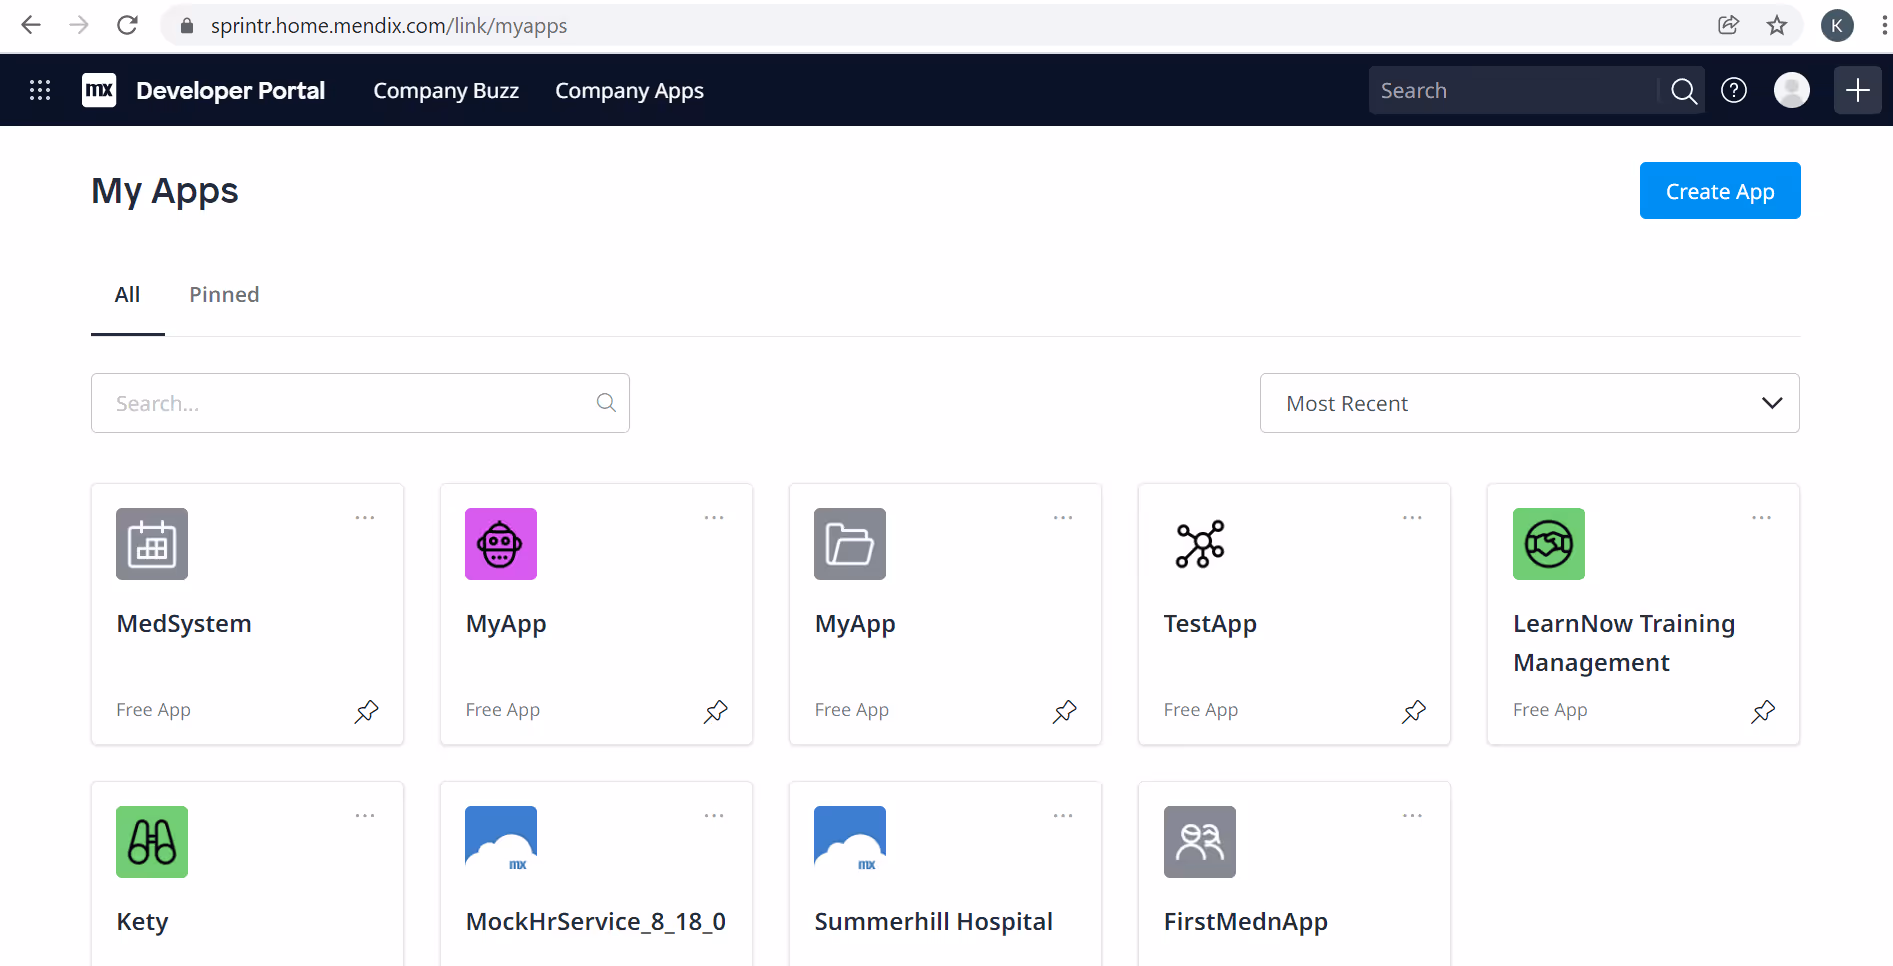Open the app launcher grid icon

click(x=39, y=90)
